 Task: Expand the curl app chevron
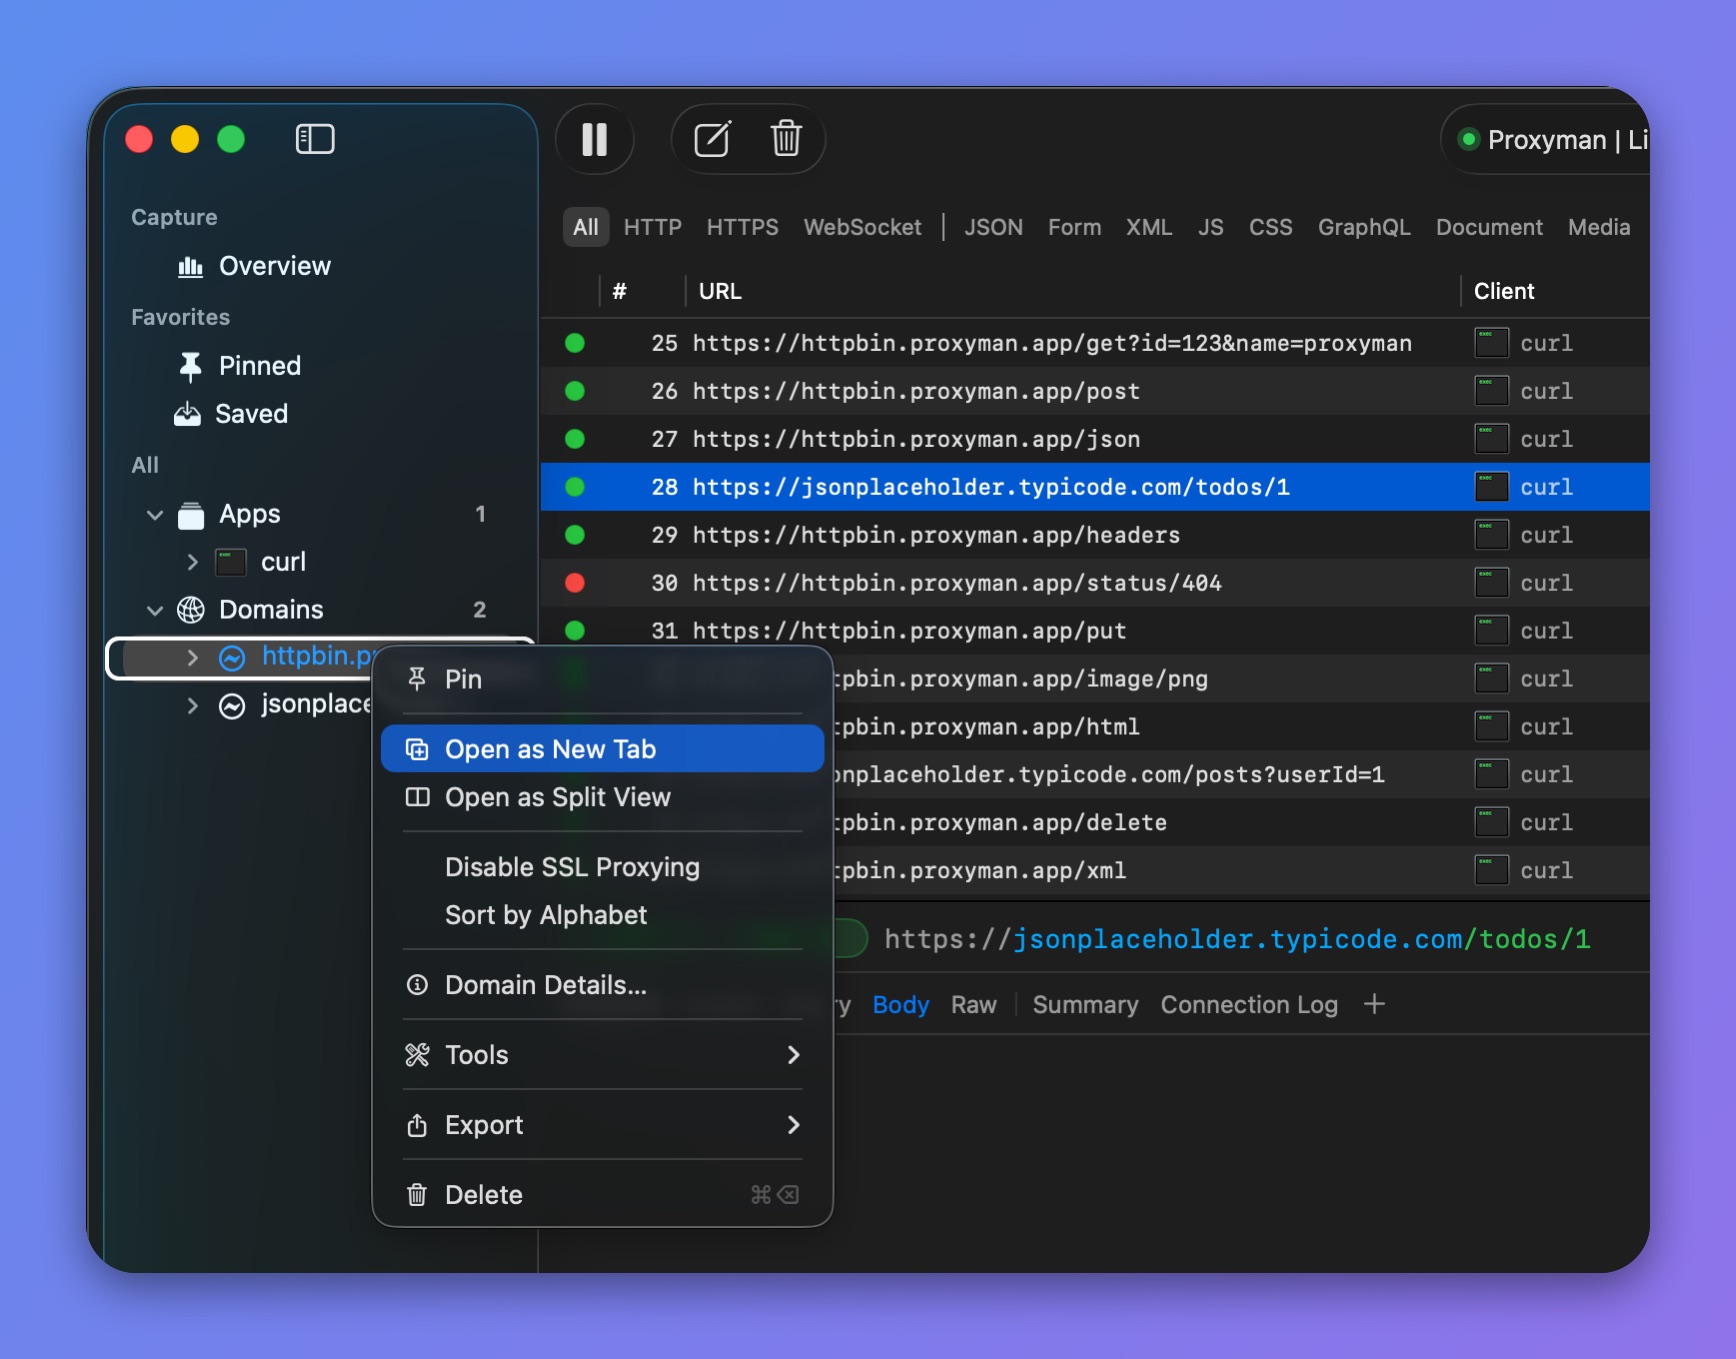coord(192,562)
